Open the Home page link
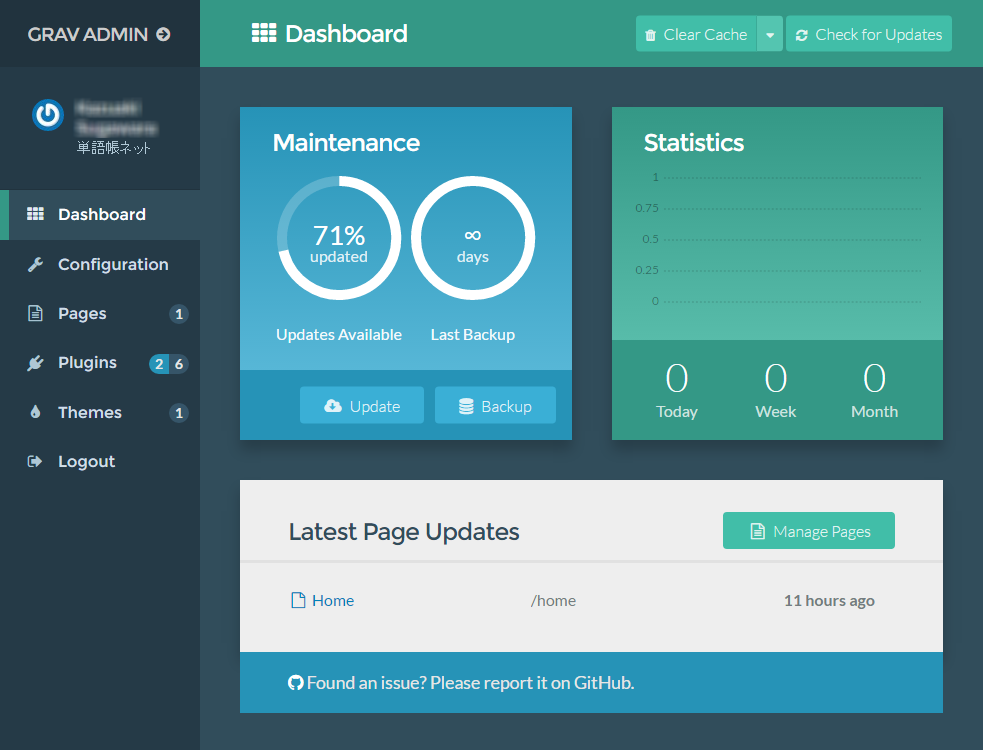This screenshot has height=750, width=983. pyautogui.click(x=332, y=601)
